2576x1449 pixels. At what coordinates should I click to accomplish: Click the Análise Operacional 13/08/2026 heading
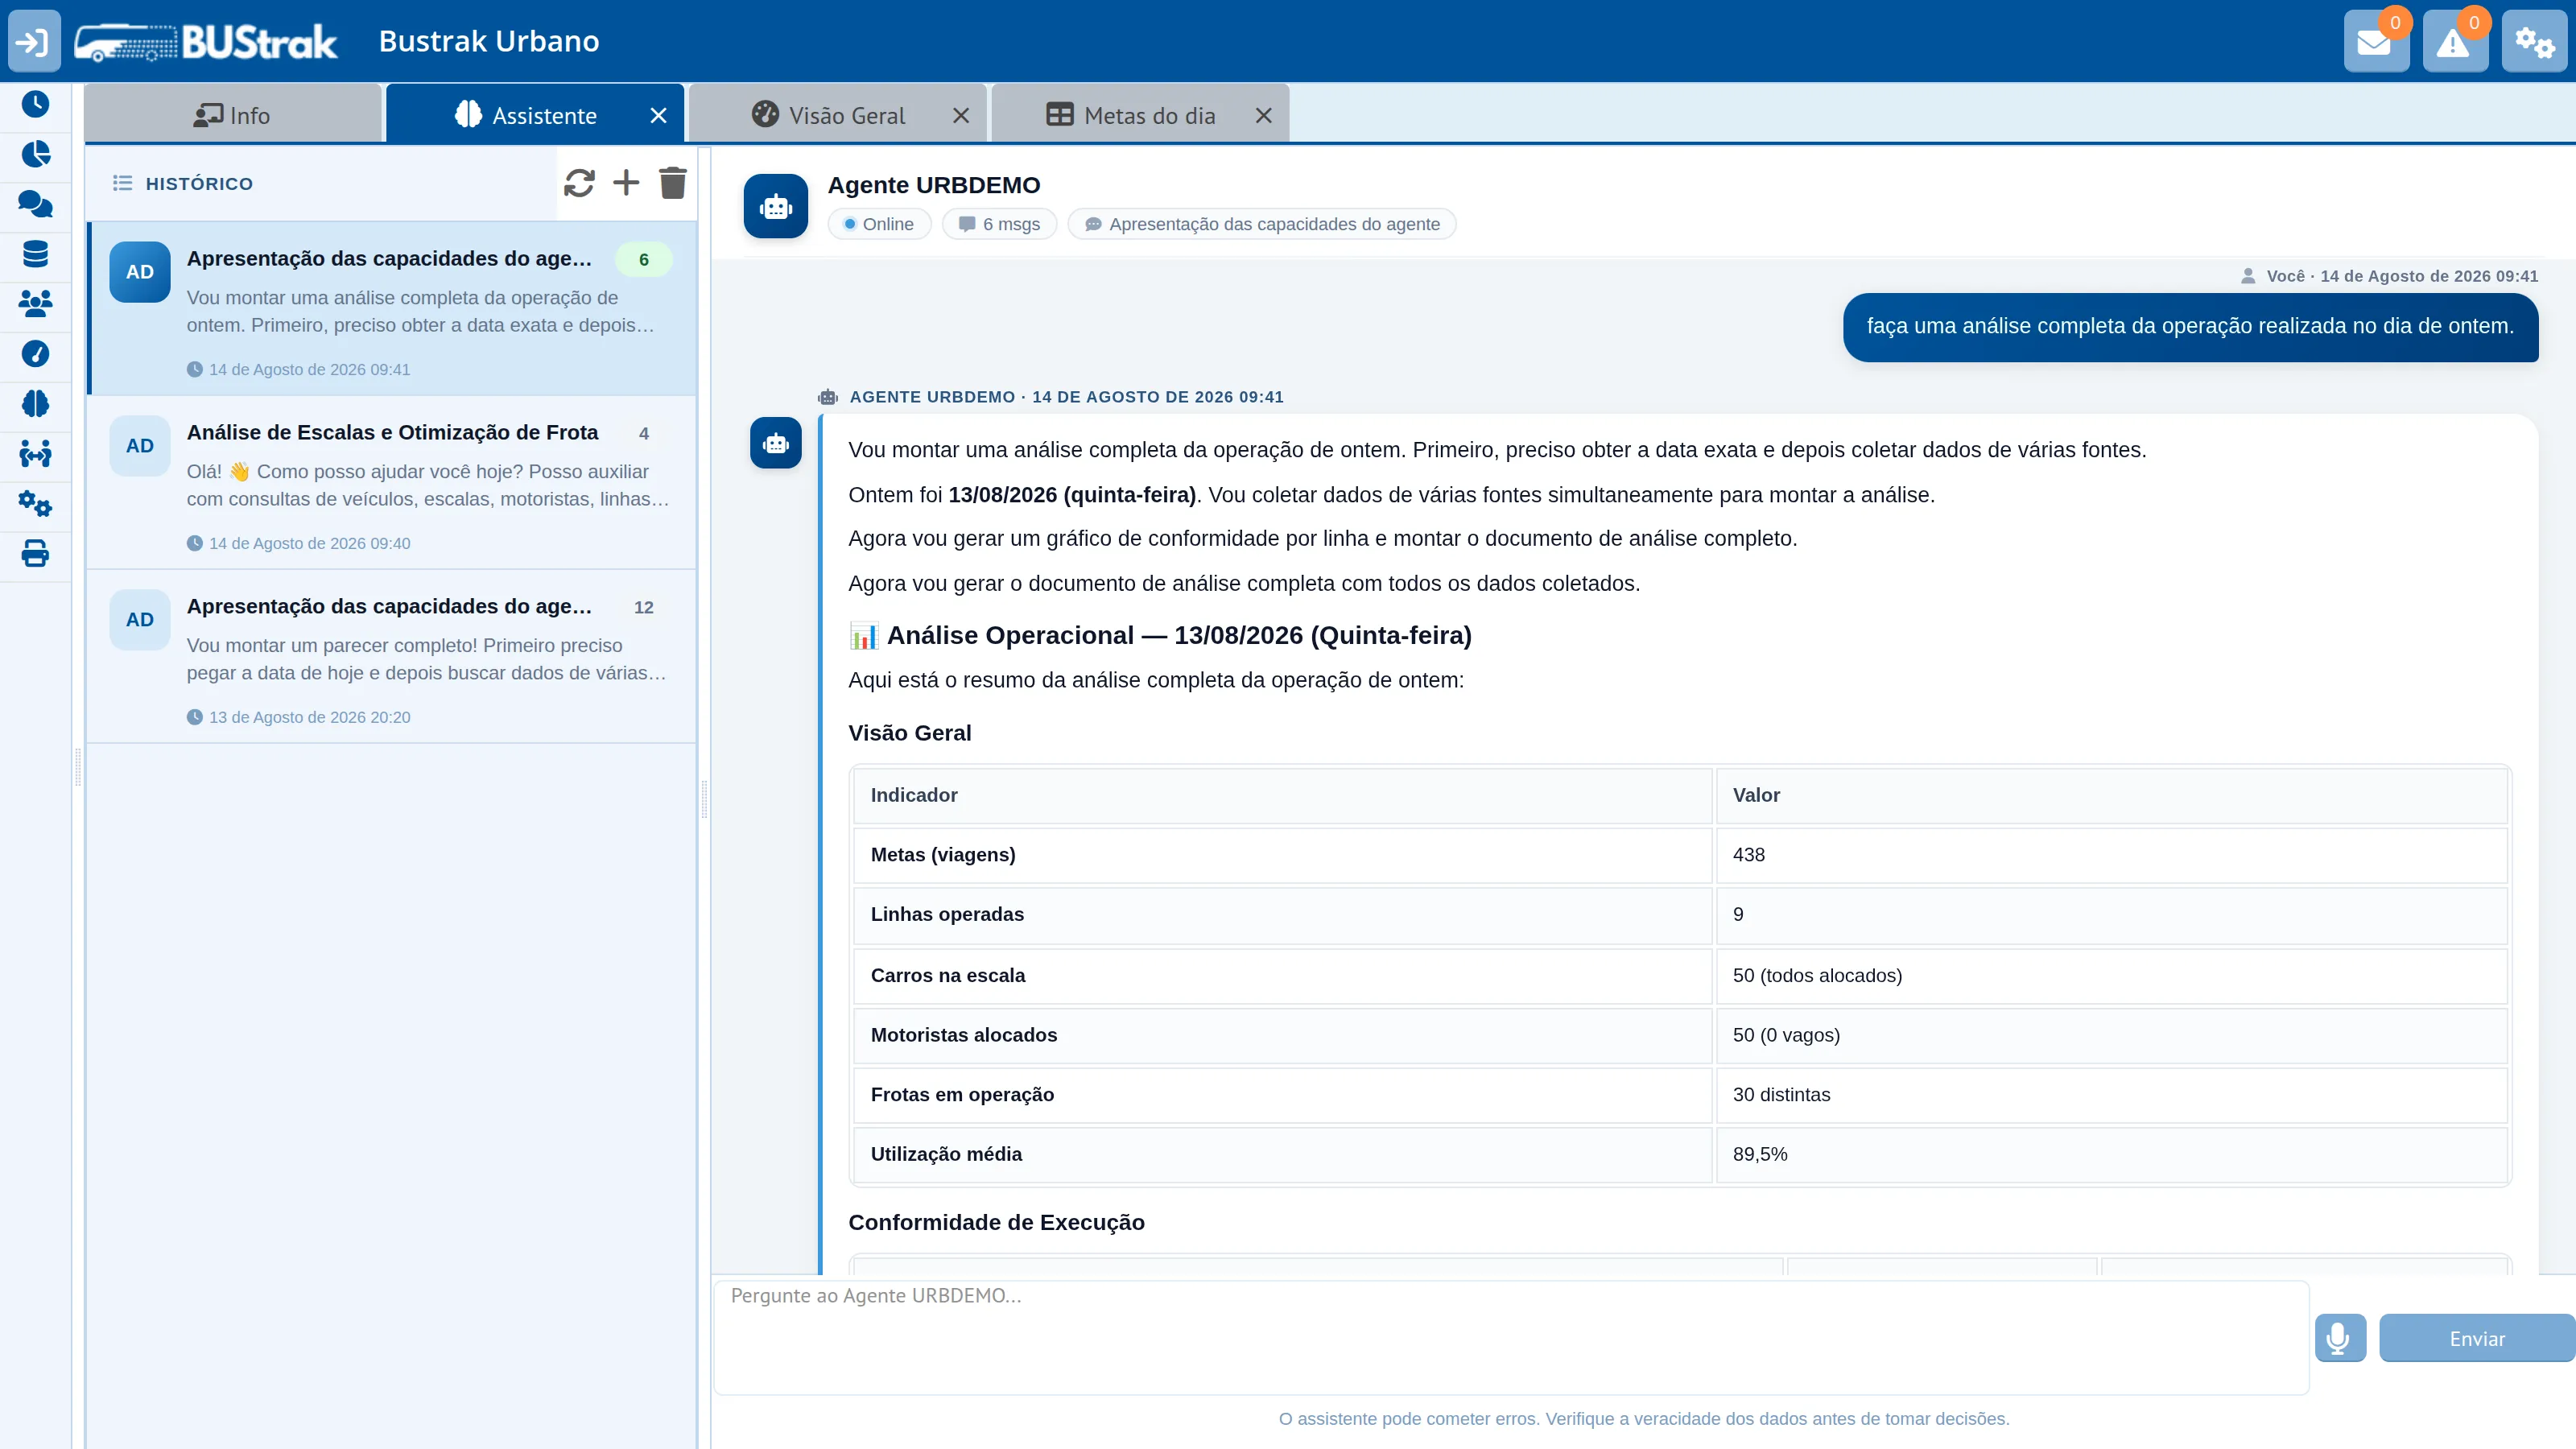point(1160,635)
